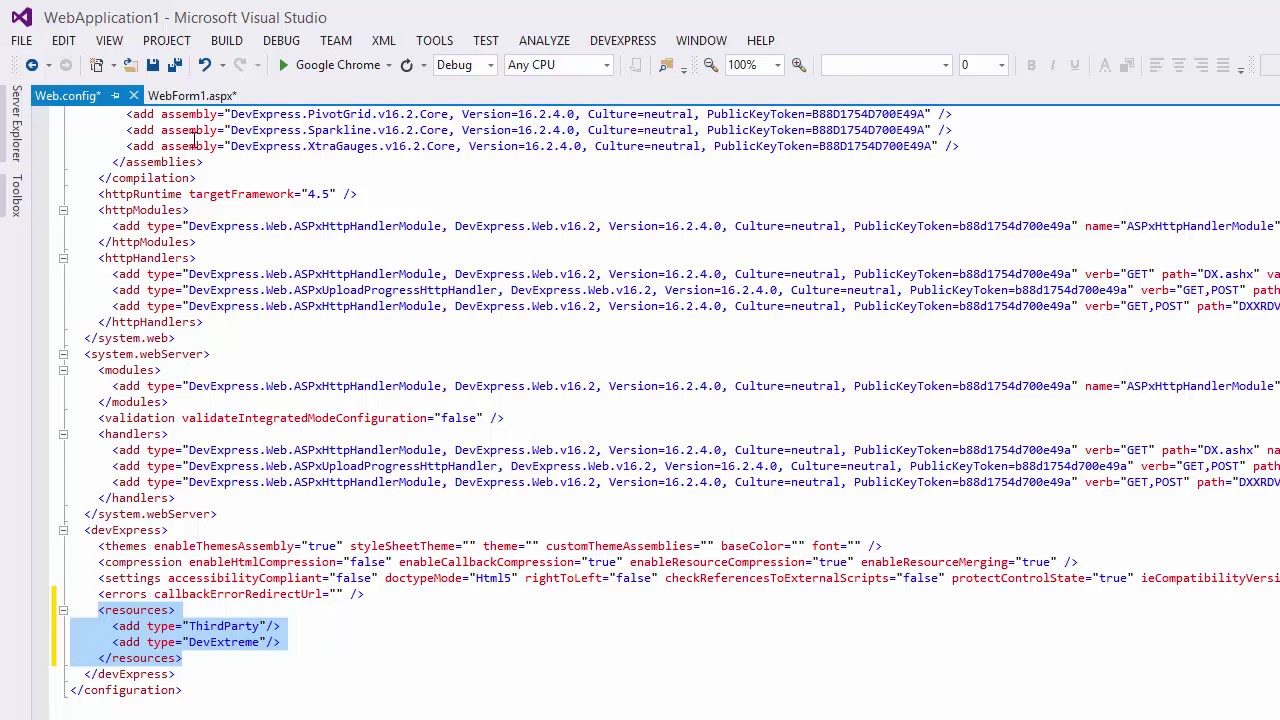Open the FILE menu
This screenshot has height=720, width=1280.
pos(21,41)
